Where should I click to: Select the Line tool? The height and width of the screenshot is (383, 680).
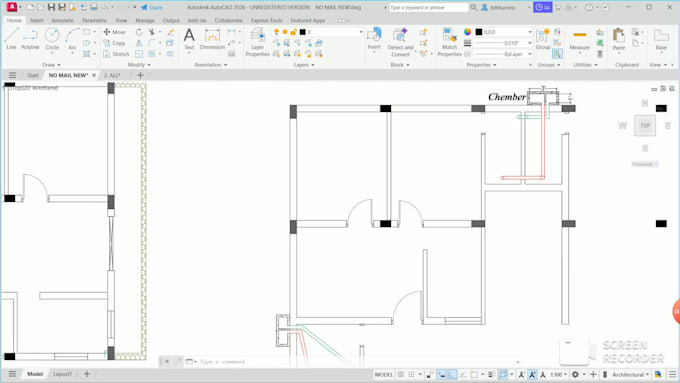click(x=11, y=38)
